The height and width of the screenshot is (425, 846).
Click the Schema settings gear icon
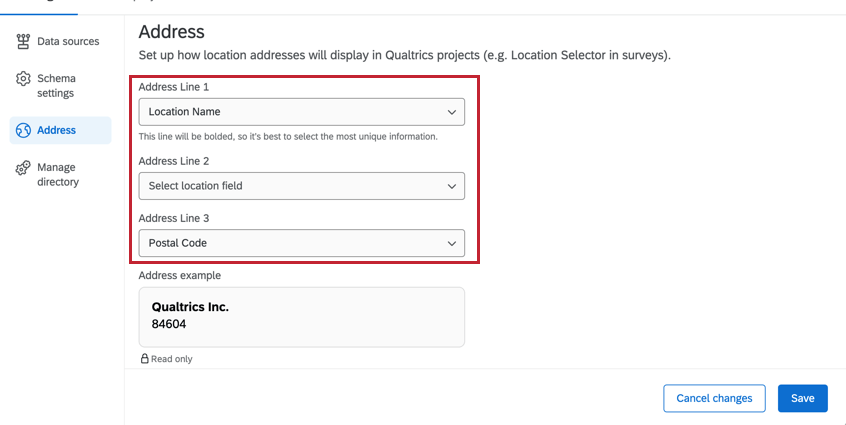[x=23, y=79]
